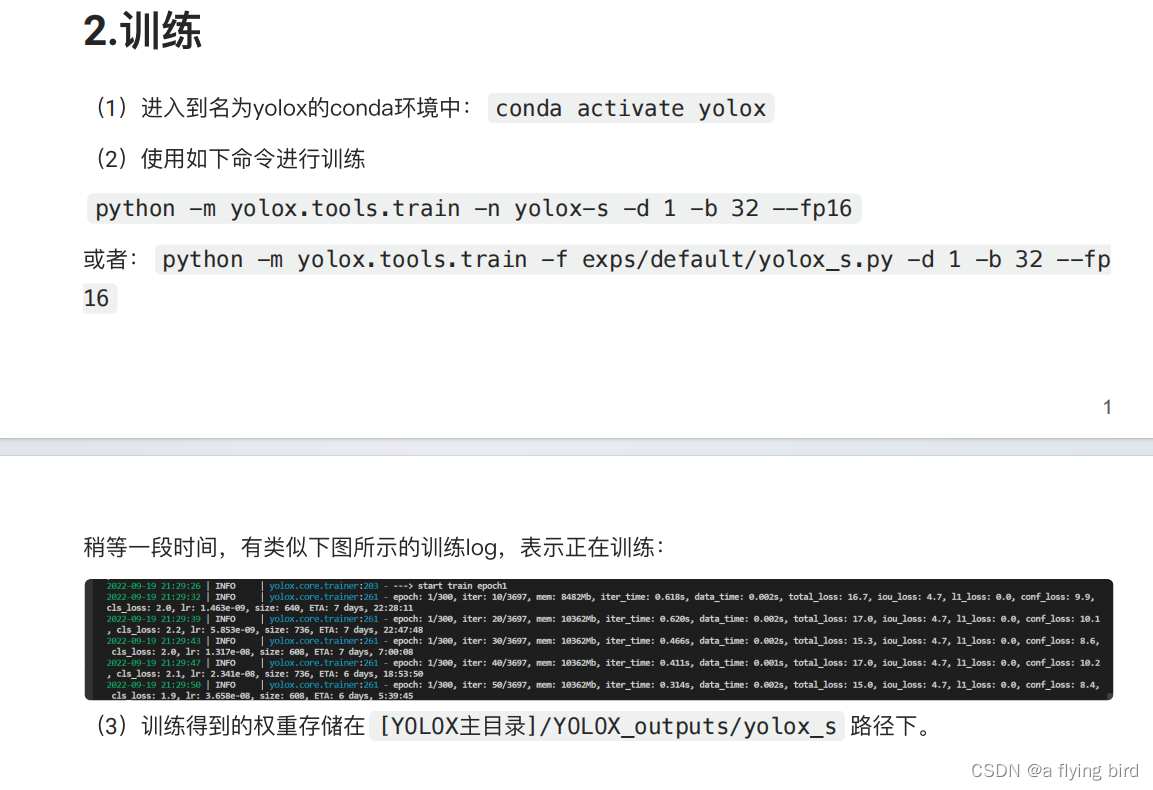
Task: Select the conda activate yolox code snippet
Action: pos(630,108)
